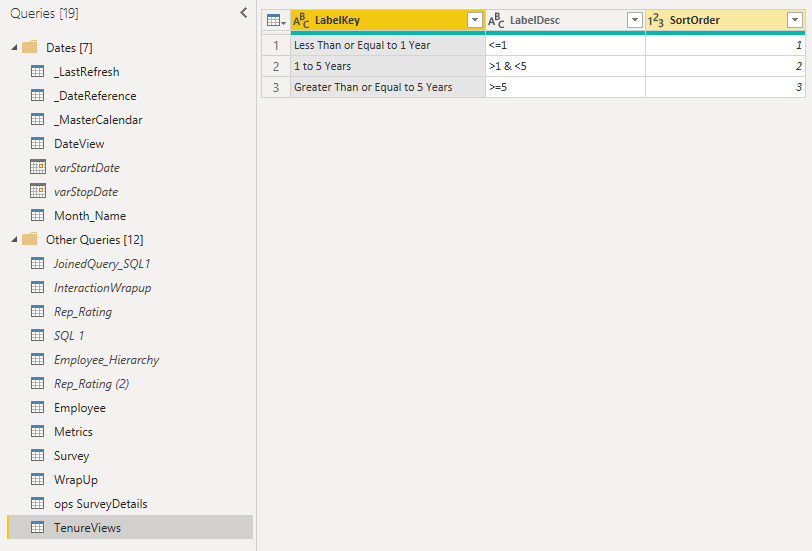Select the LabelDesc column header
Screen dimensions: 812x551
pyautogui.click(x=566, y=20)
